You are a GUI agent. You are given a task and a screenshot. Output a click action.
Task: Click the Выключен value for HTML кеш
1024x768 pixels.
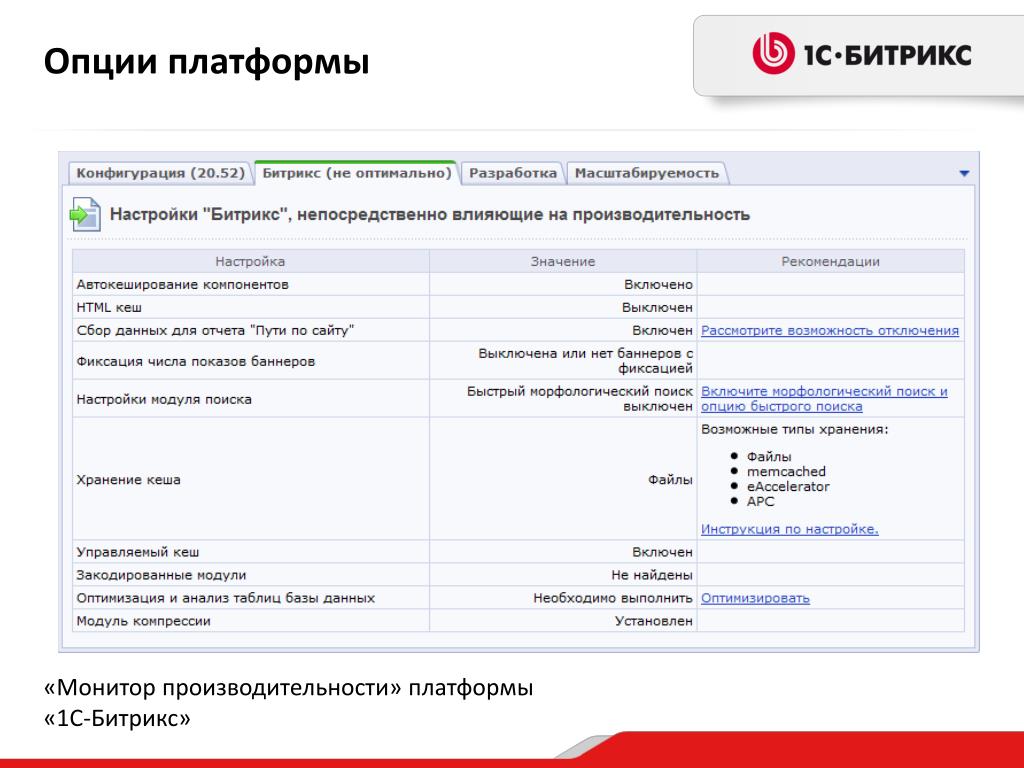(657, 308)
